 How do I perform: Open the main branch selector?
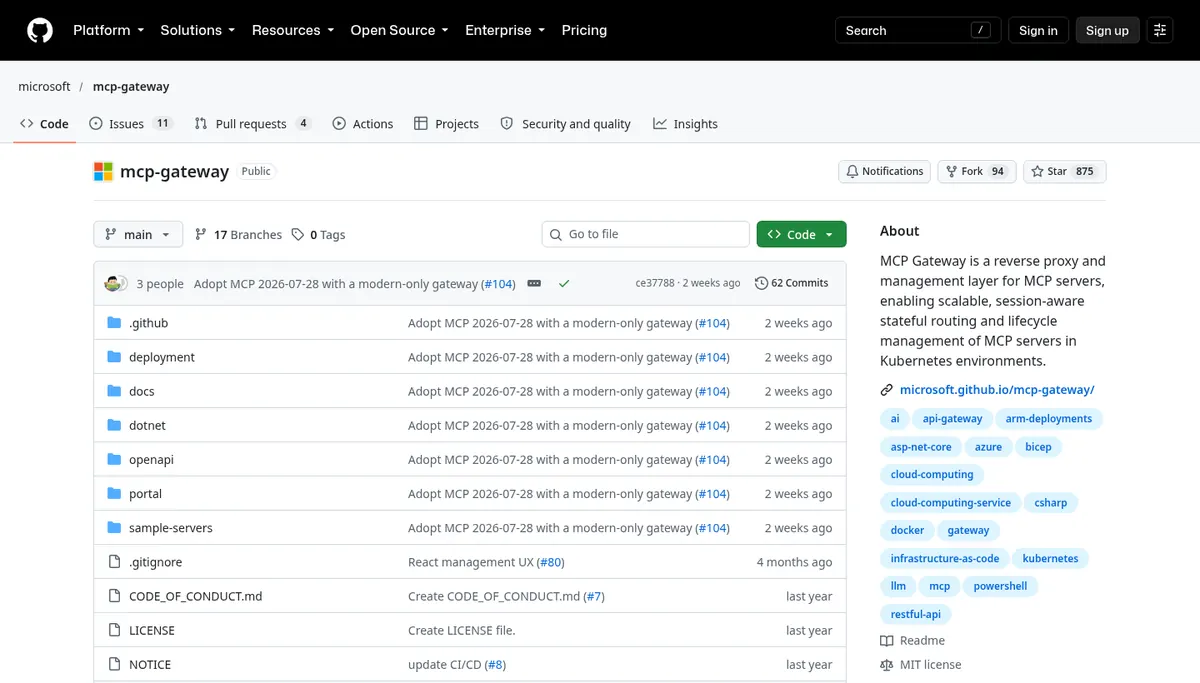coord(138,234)
